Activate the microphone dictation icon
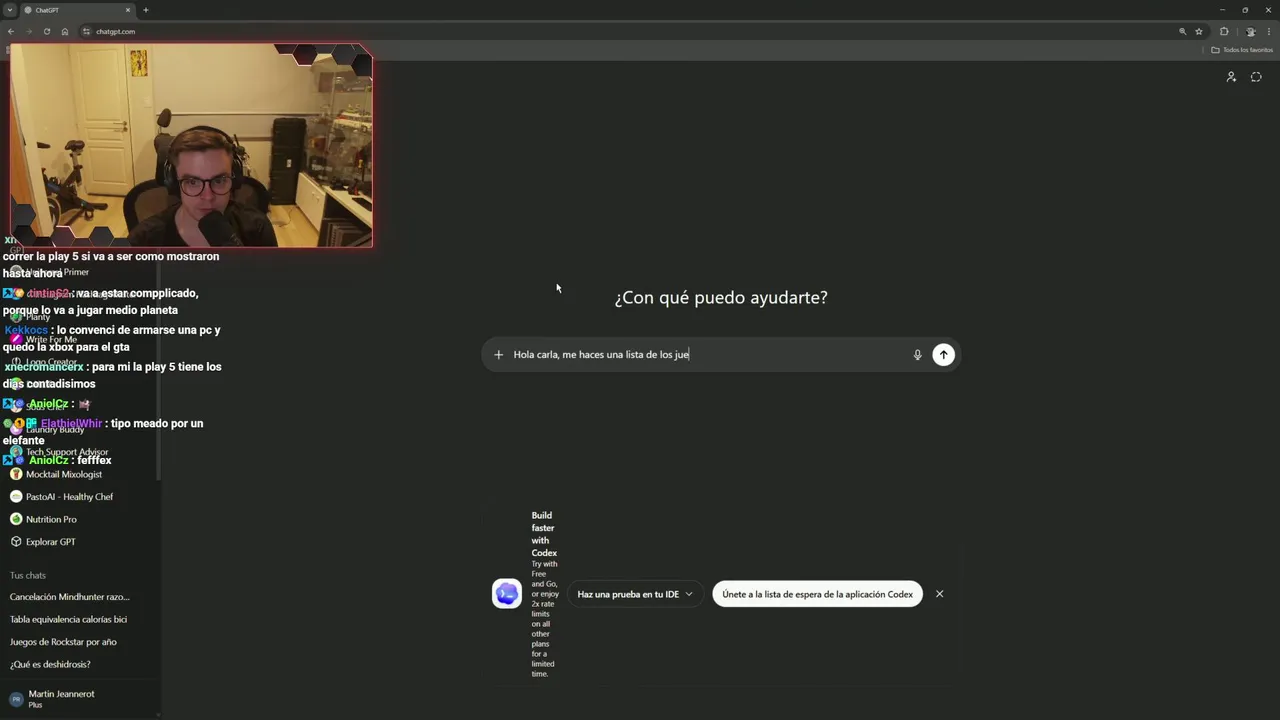Screen dimensions: 1280x720 (917, 354)
